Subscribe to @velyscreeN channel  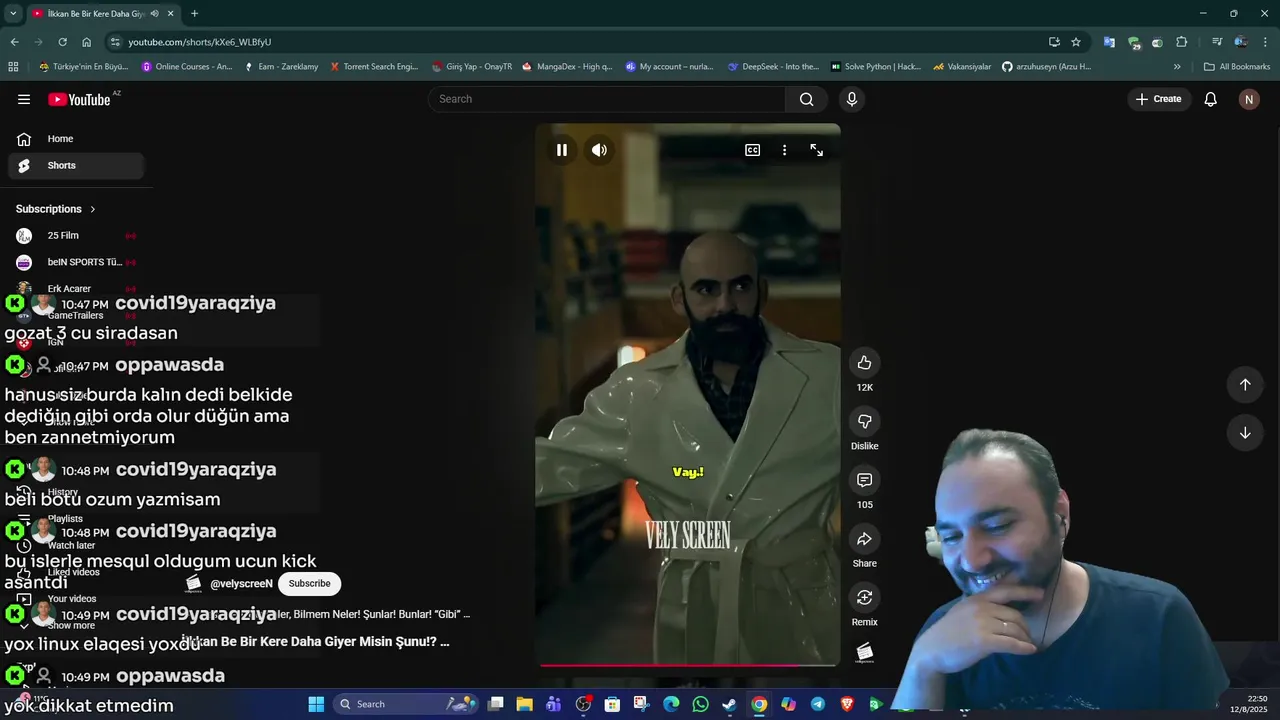(x=309, y=583)
